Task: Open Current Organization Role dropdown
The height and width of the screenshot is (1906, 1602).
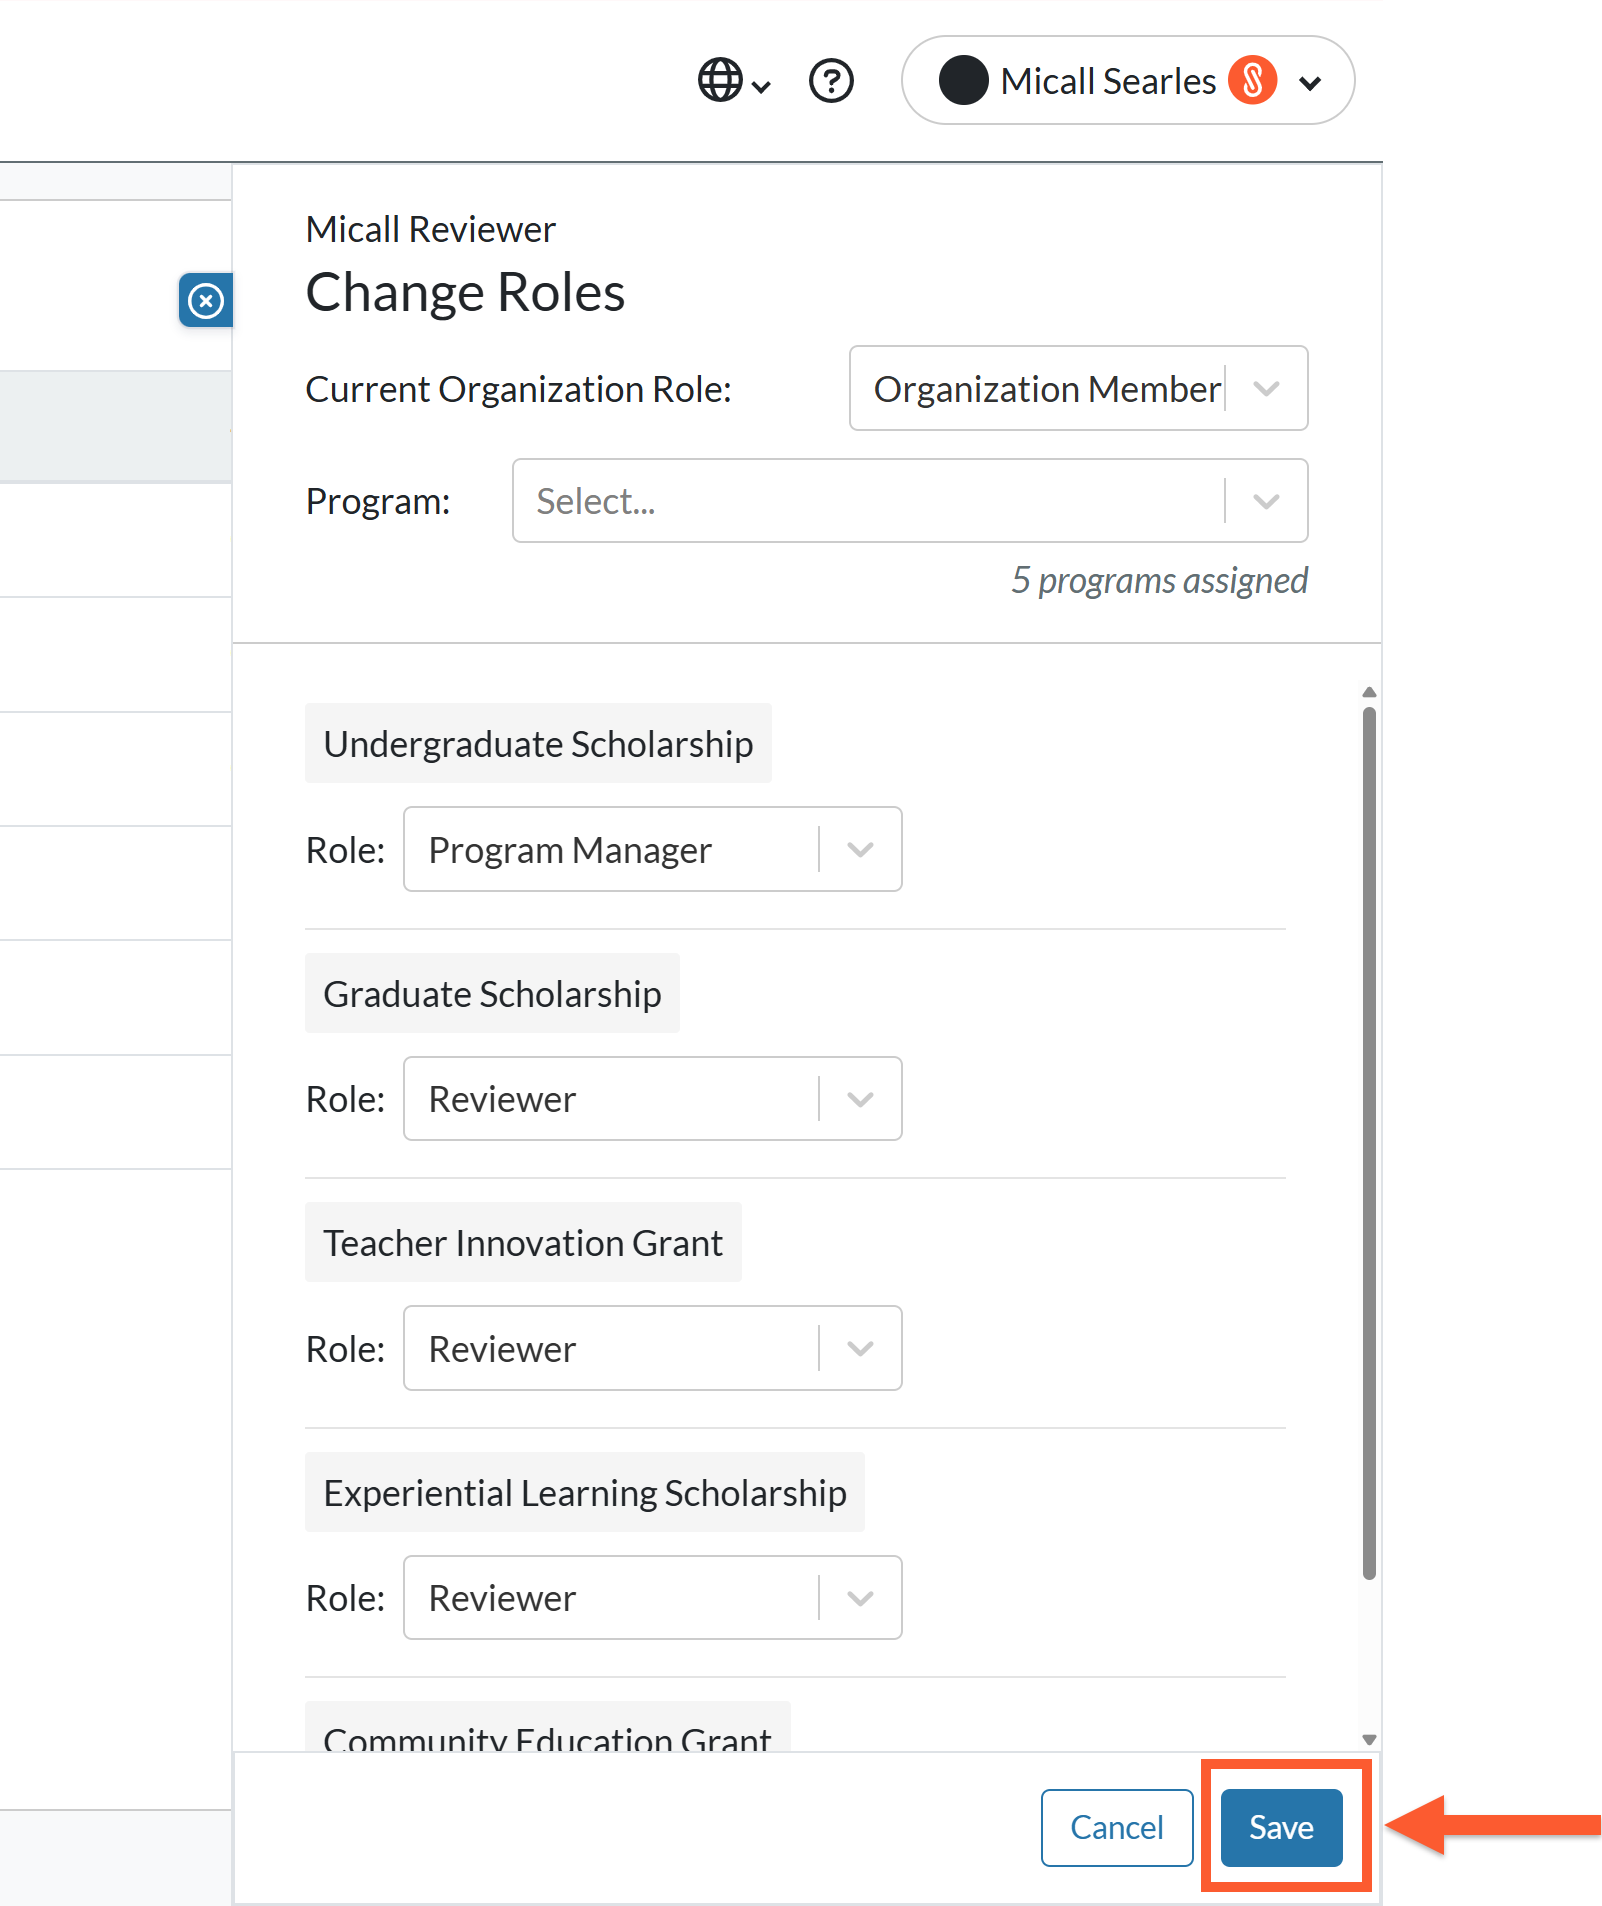Action: click(1078, 388)
